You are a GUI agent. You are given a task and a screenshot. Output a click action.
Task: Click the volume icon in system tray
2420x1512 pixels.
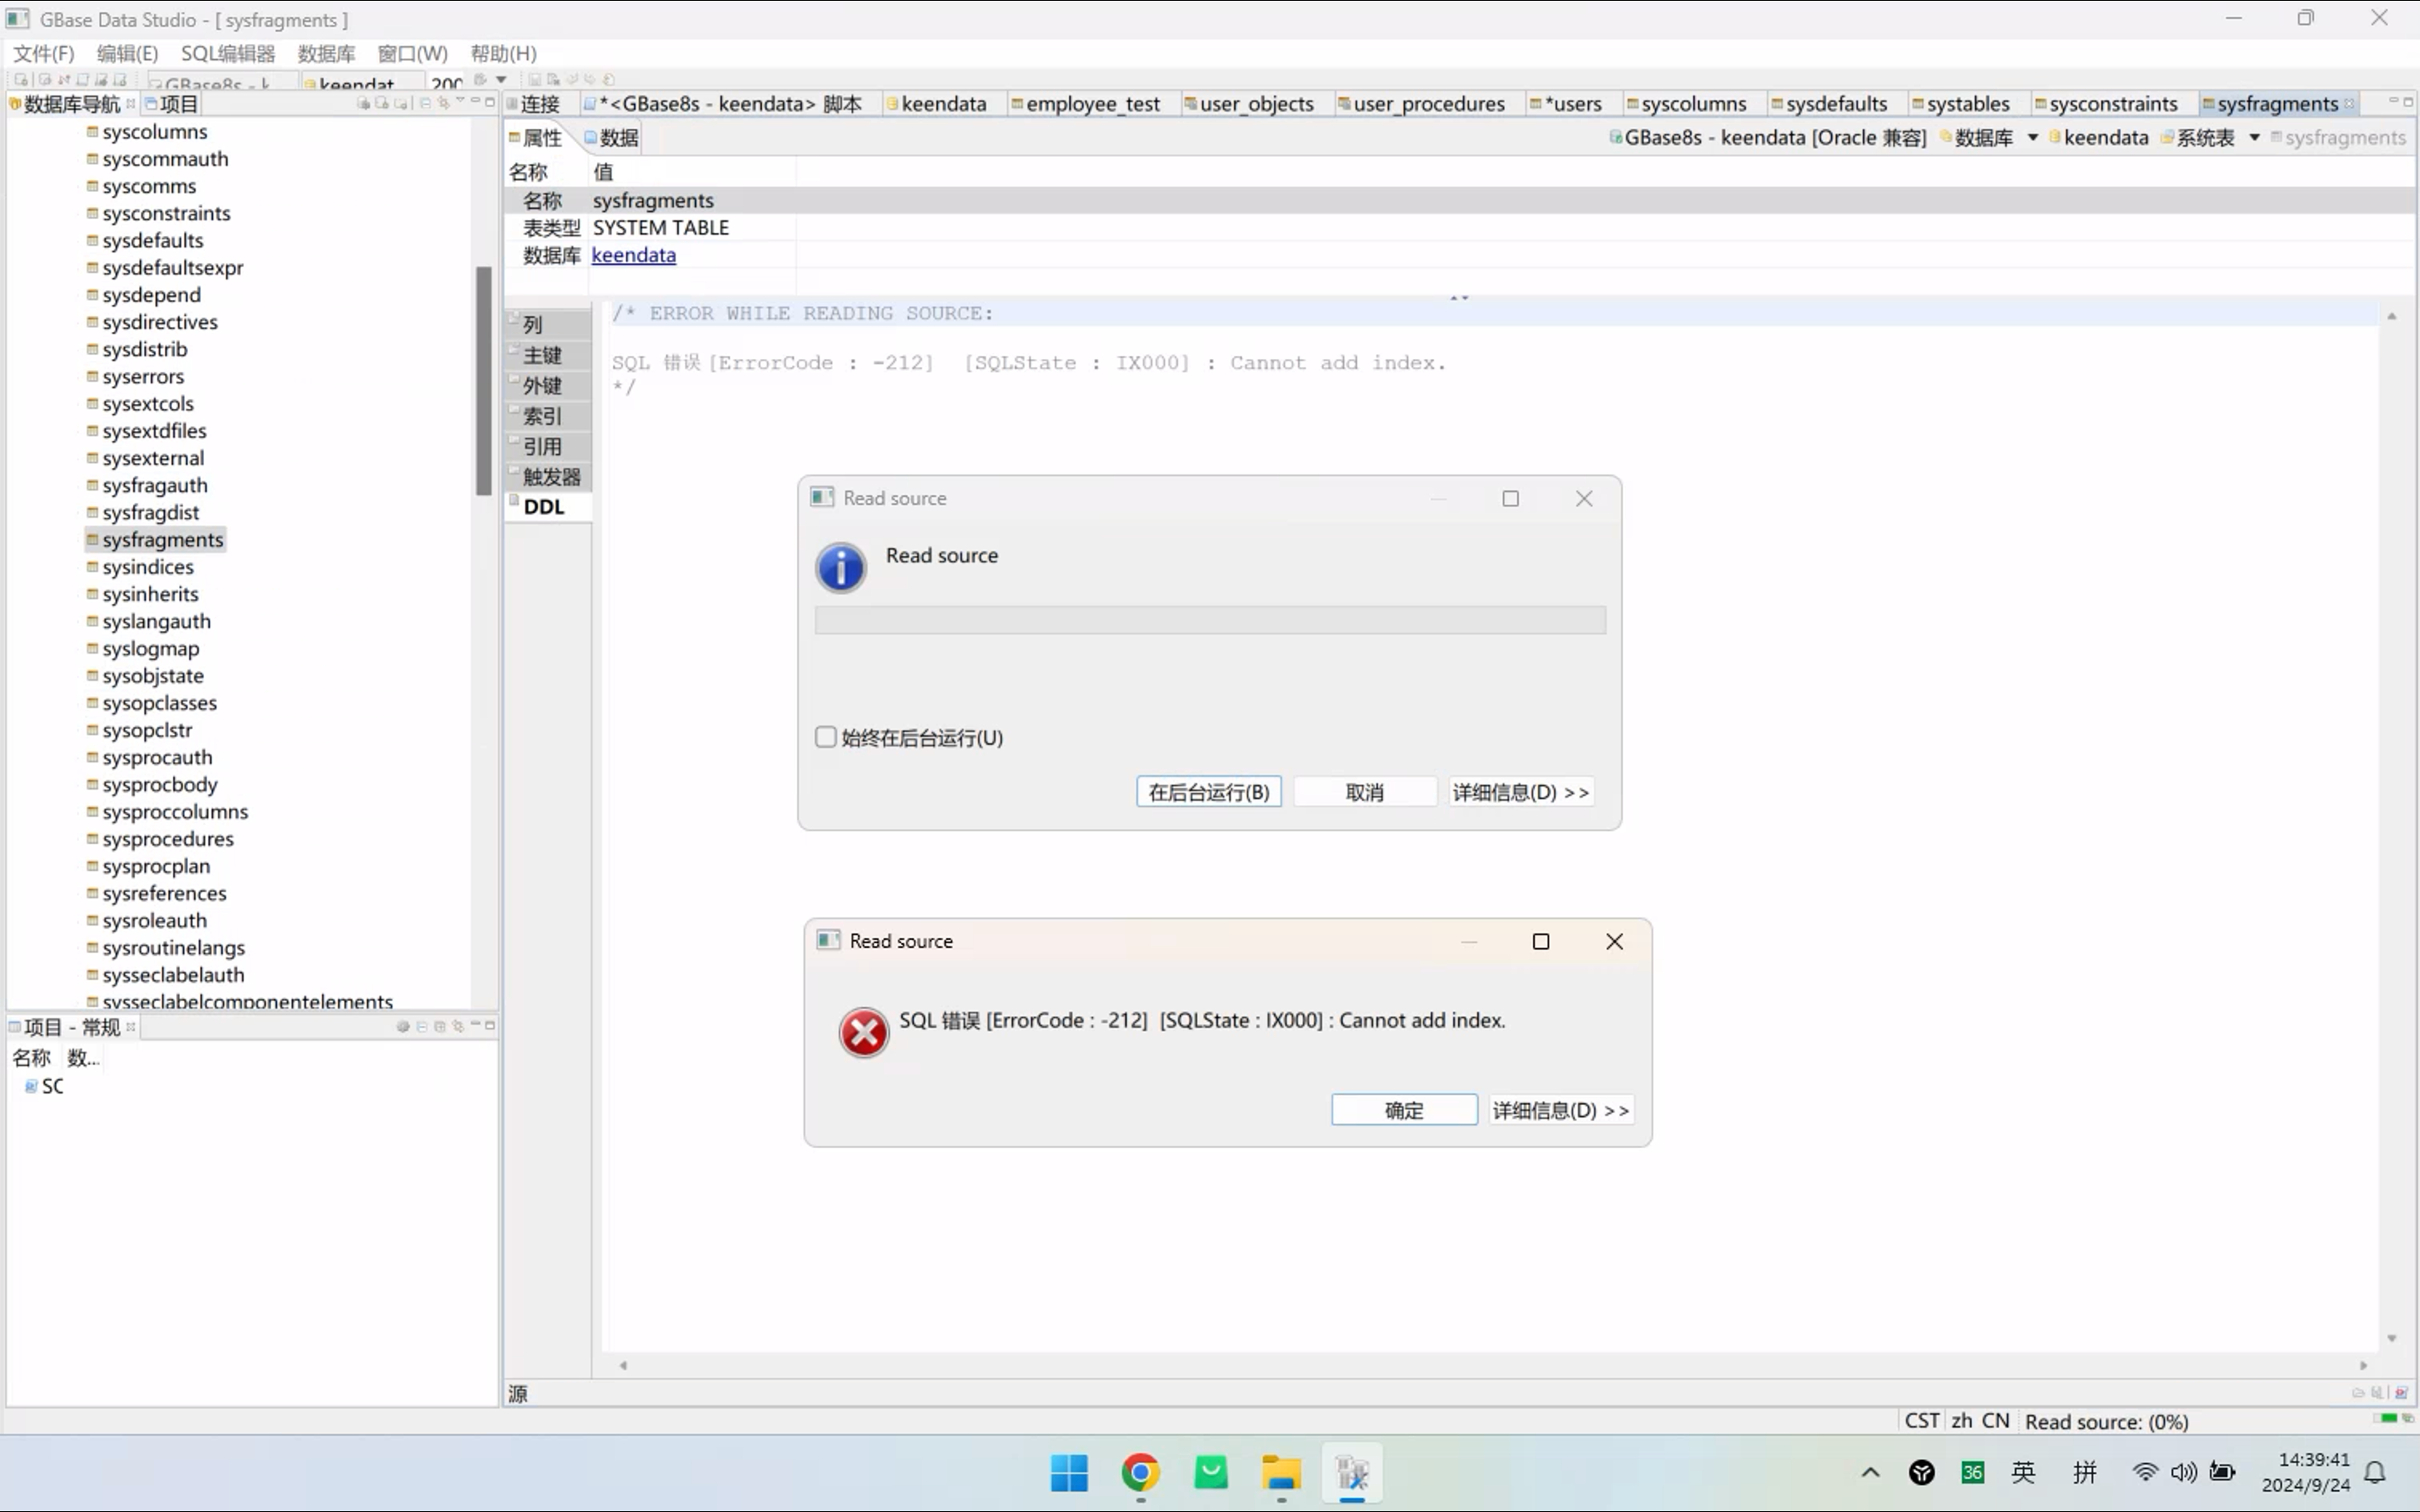(2184, 1472)
